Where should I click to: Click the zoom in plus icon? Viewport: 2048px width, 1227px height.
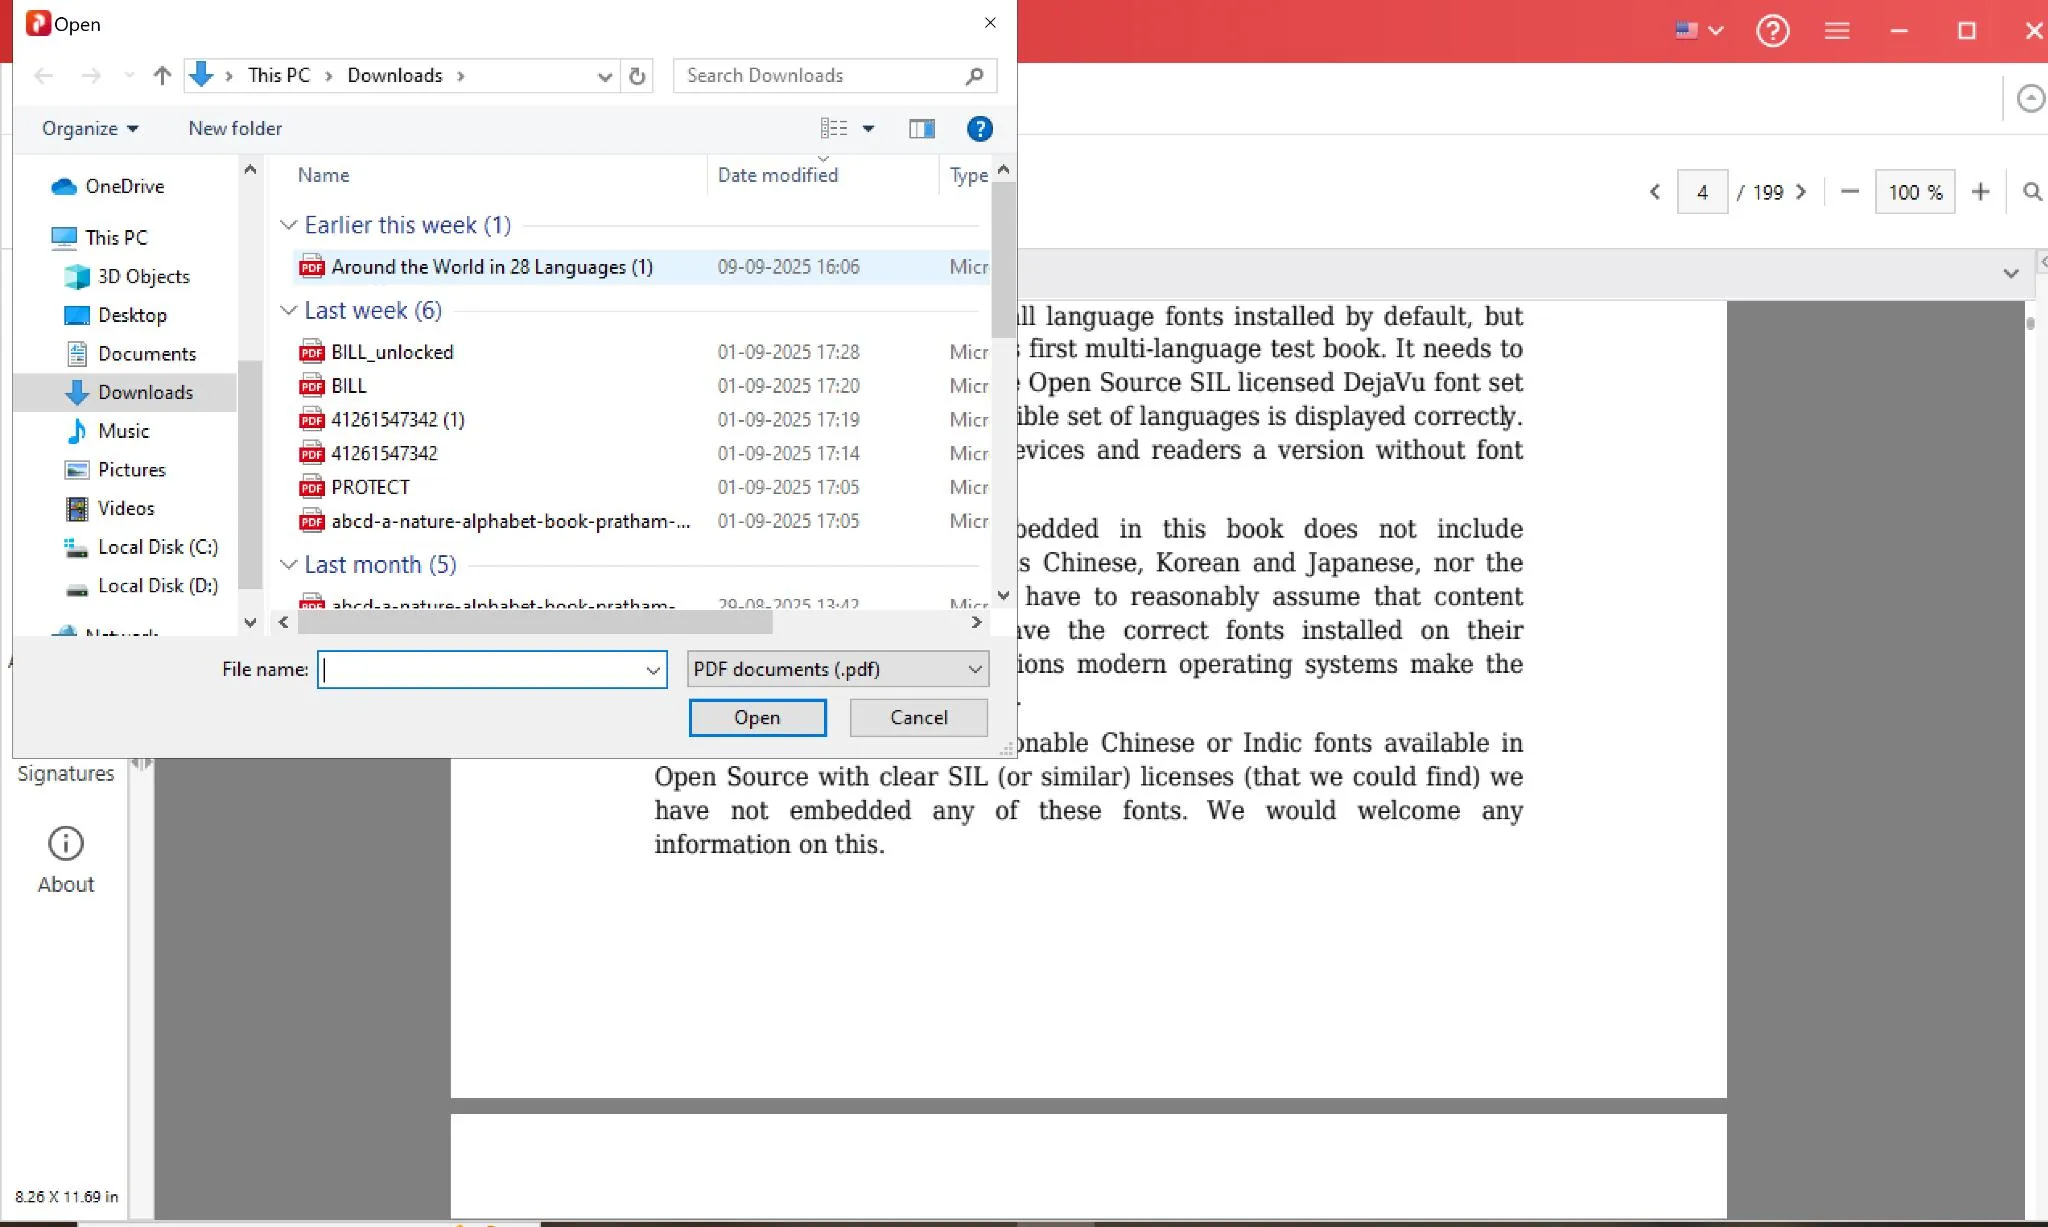click(x=1980, y=192)
